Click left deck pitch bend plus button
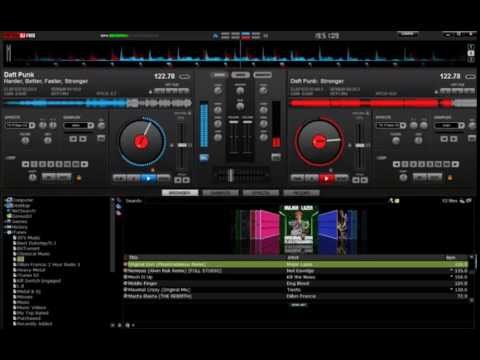This screenshot has width=480, height=360. coord(186,180)
